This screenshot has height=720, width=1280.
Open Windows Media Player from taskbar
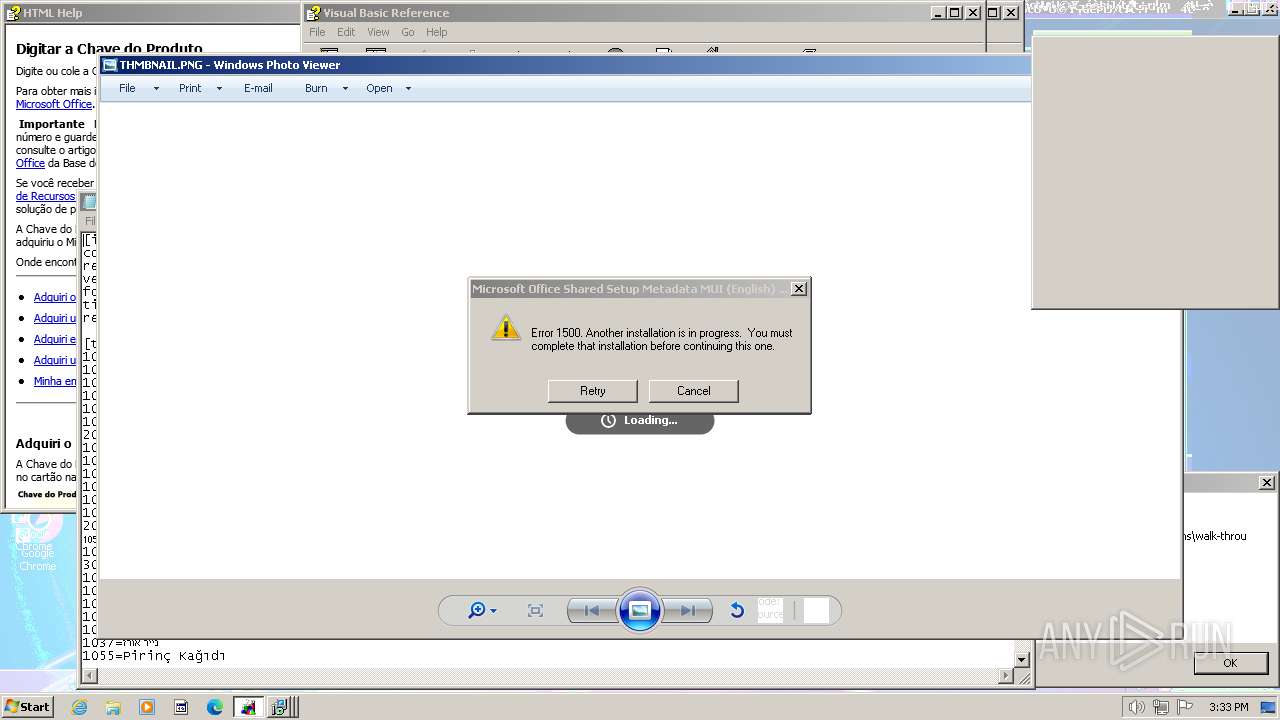[x=147, y=707]
